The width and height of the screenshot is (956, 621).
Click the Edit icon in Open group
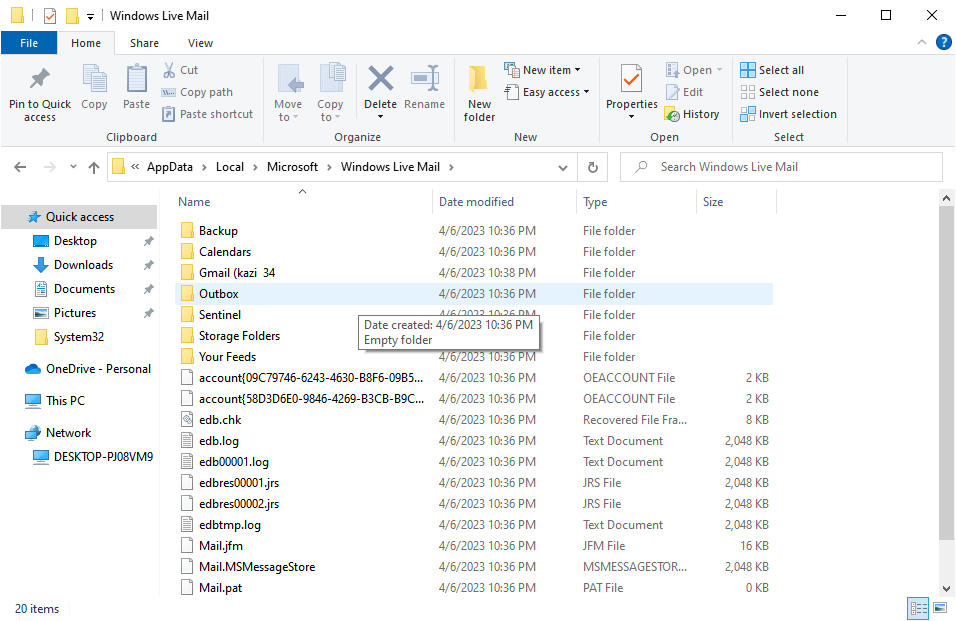[x=672, y=92]
